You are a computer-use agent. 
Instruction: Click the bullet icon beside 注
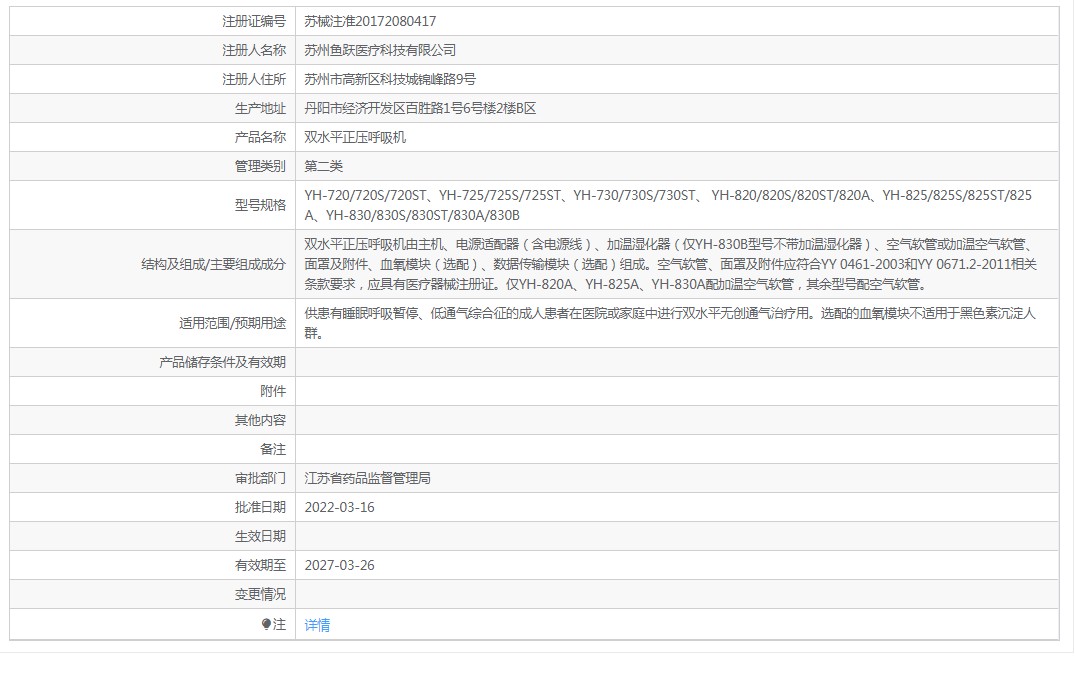pyautogui.click(x=266, y=624)
